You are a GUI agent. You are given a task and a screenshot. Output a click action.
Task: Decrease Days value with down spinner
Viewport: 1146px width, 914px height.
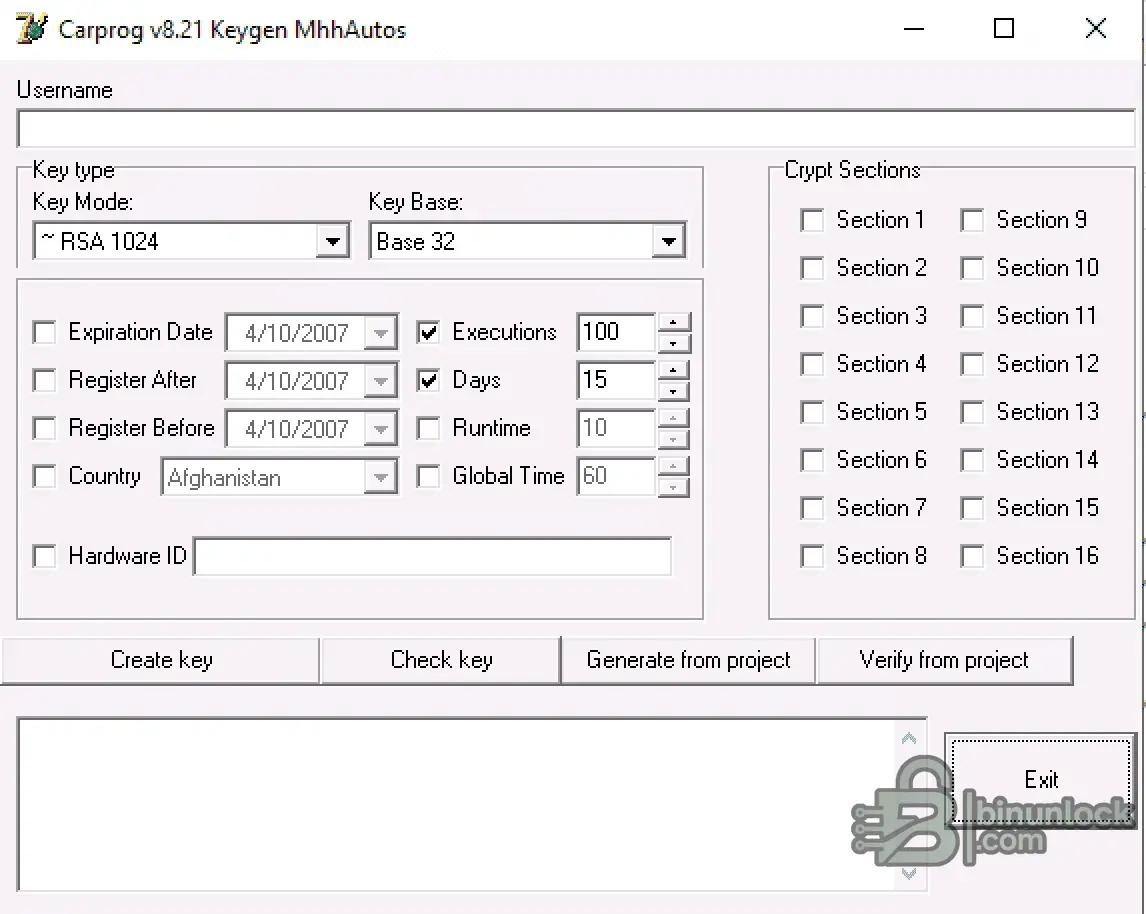pos(676,390)
